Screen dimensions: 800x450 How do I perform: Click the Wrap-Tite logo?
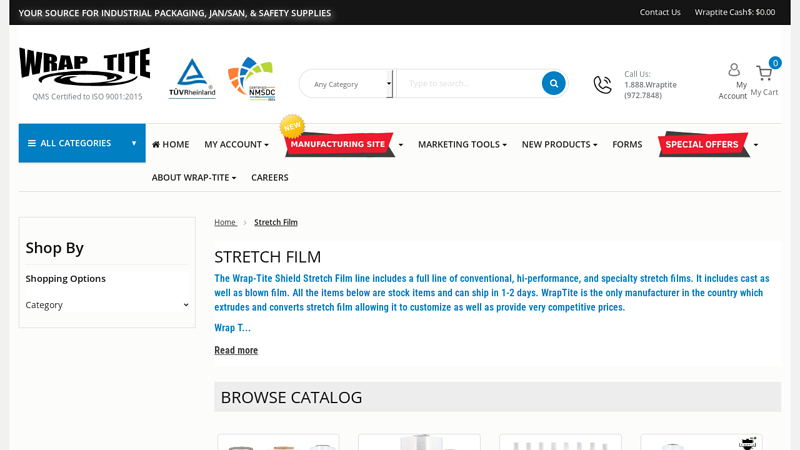click(x=85, y=67)
